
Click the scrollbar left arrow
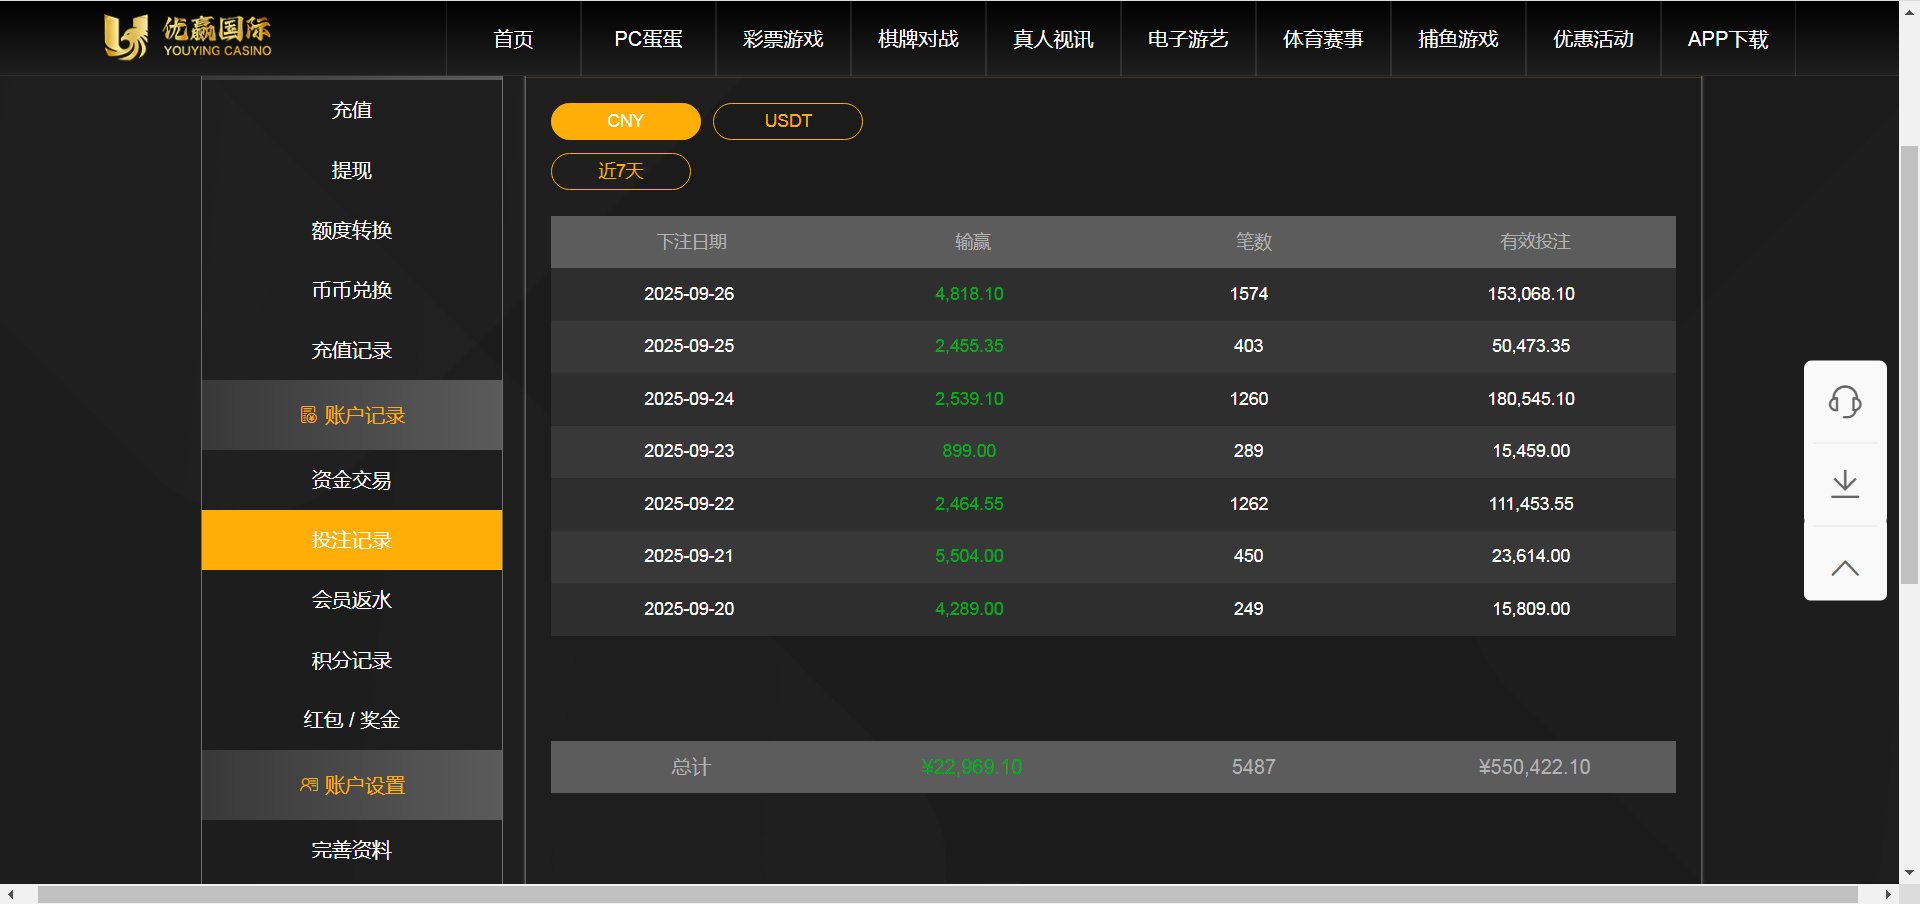click(9, 894)
